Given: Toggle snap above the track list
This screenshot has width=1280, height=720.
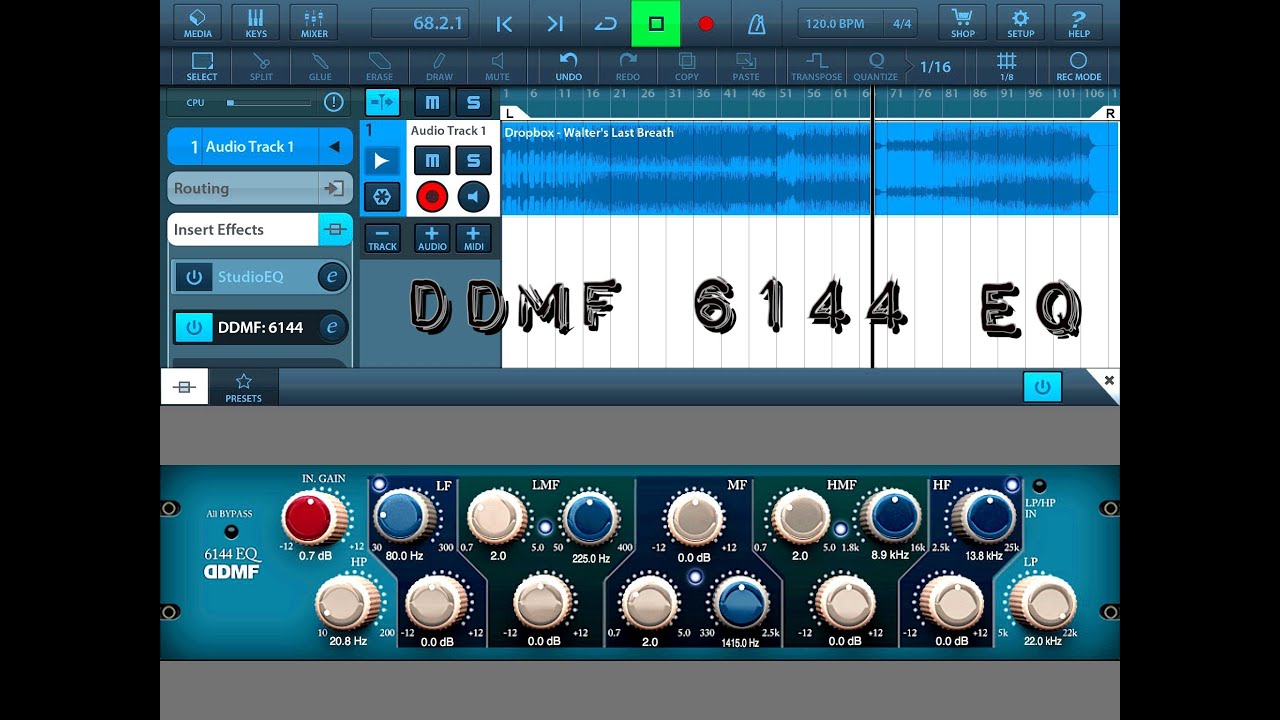Looking at the screenshot, I should coord(382,102).
